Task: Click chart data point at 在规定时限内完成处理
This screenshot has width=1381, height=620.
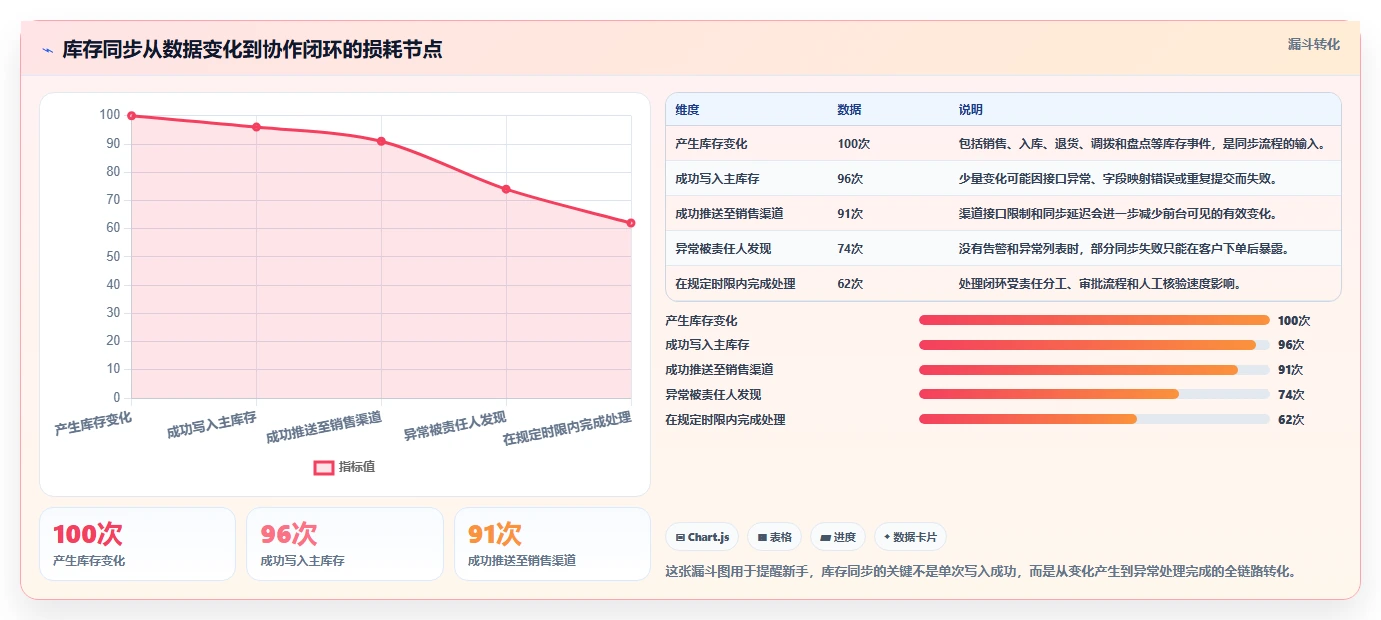Action: pyautogui.click(x=631, y=223)
